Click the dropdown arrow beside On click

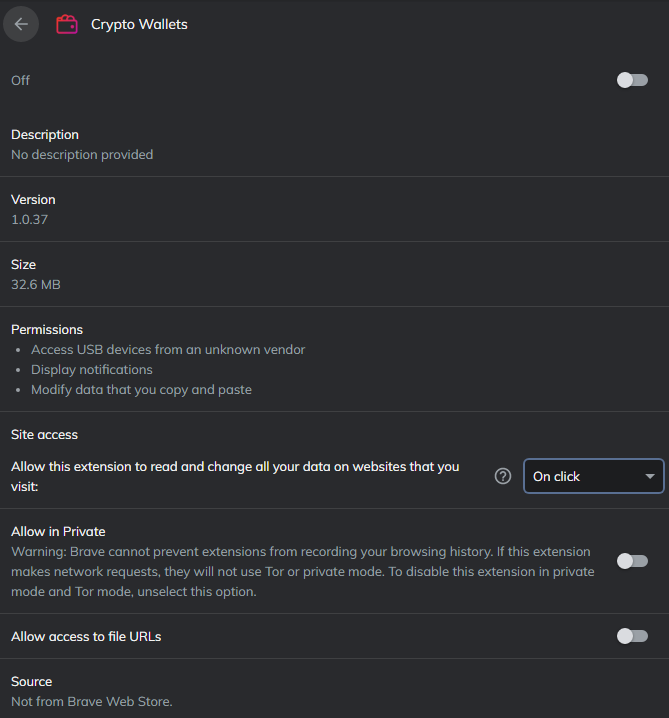click(x=649, y=476)
